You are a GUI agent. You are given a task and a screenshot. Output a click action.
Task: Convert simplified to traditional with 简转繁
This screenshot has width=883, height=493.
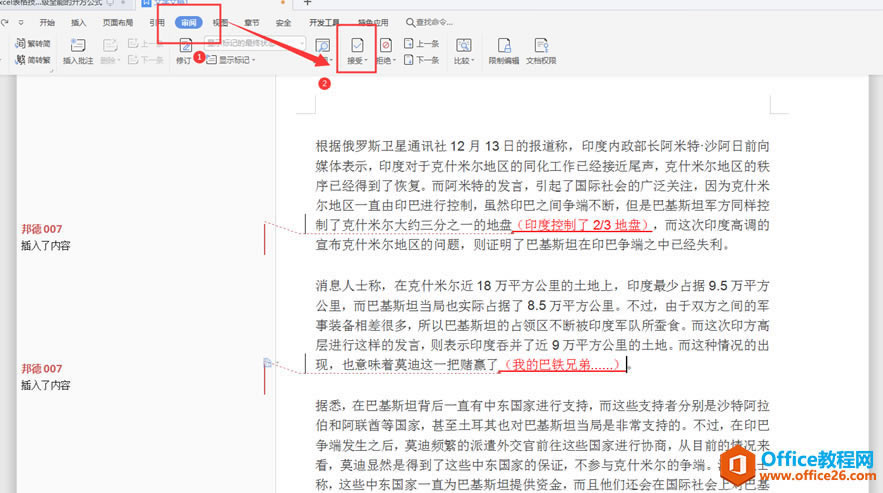click(33, 60)
